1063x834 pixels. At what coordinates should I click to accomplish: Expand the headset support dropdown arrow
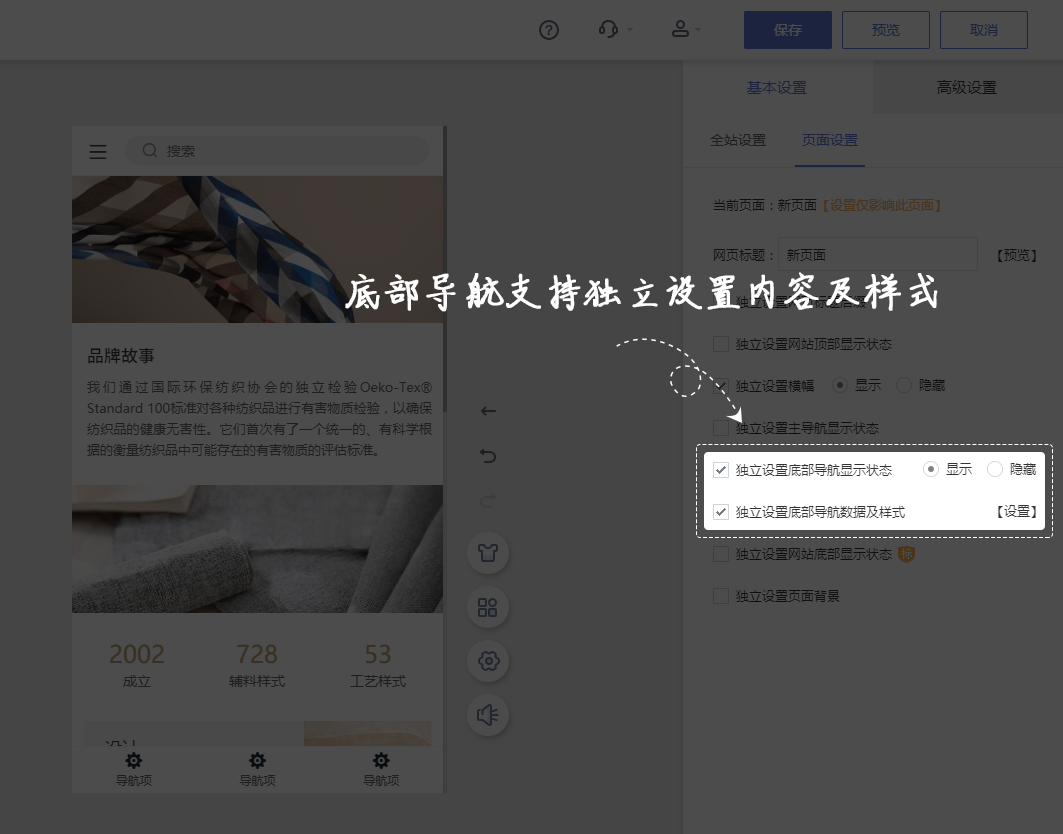[630, 29]
